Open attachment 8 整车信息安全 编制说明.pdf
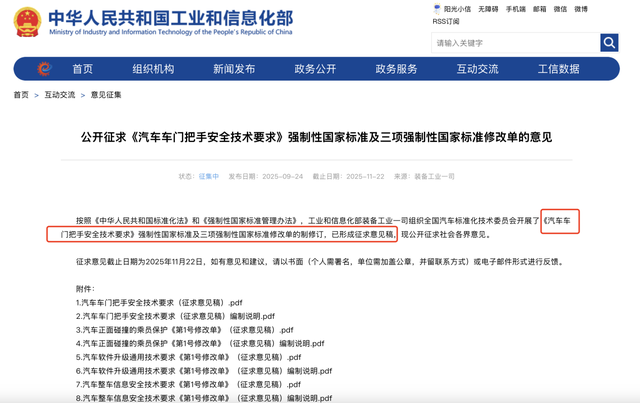This screenshot has width=640, height=403. pos(204,398)
